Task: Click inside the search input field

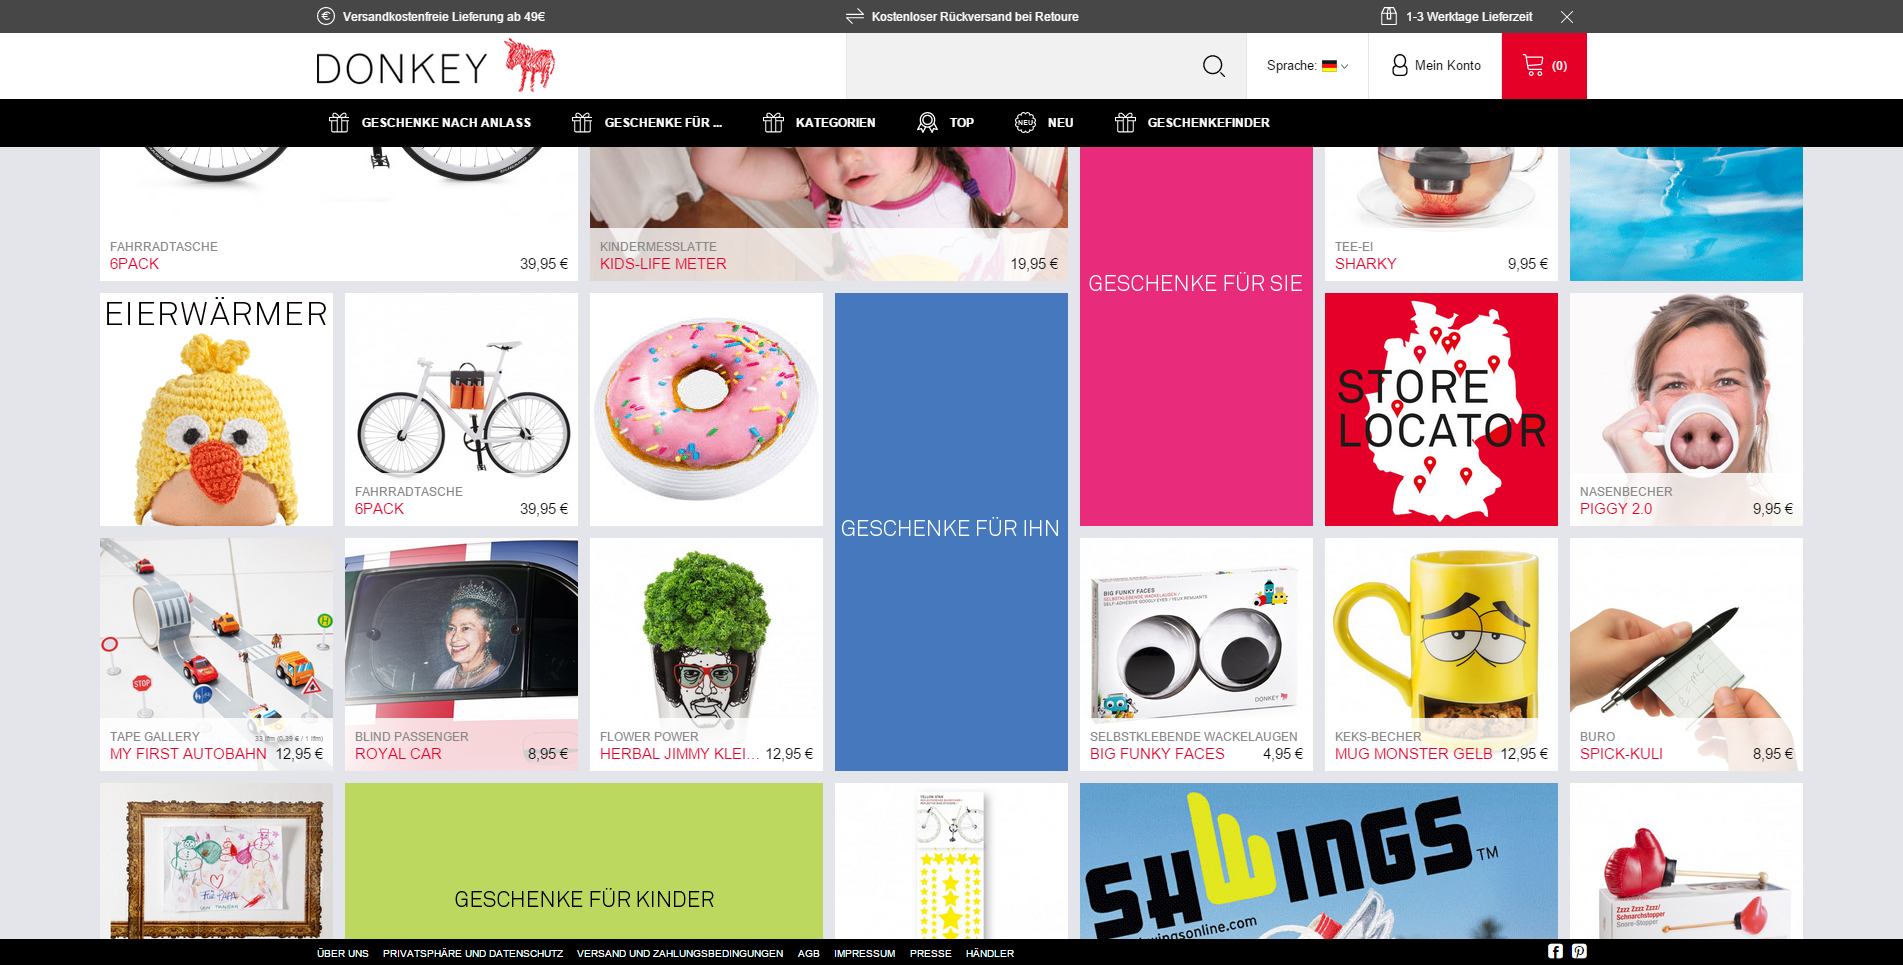Action: click(1020, 66)
